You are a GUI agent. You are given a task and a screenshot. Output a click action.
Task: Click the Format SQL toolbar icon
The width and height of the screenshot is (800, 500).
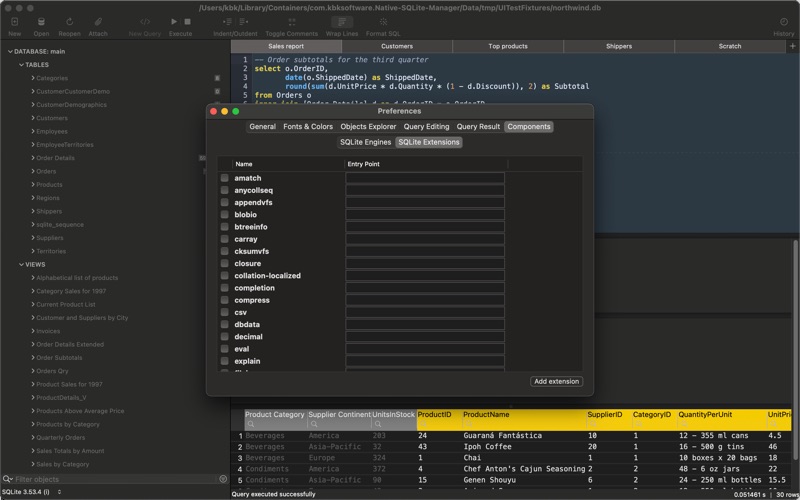coord(383,21)
